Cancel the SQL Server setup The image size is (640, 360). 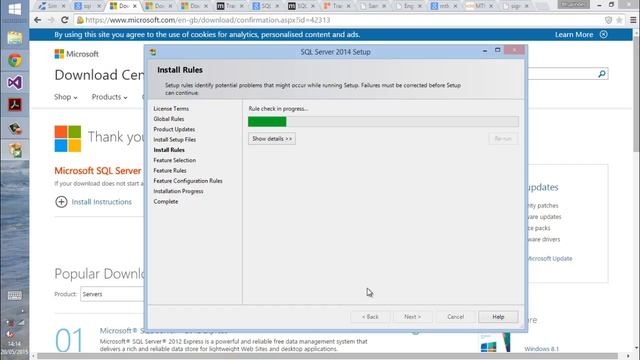(456, 317)
